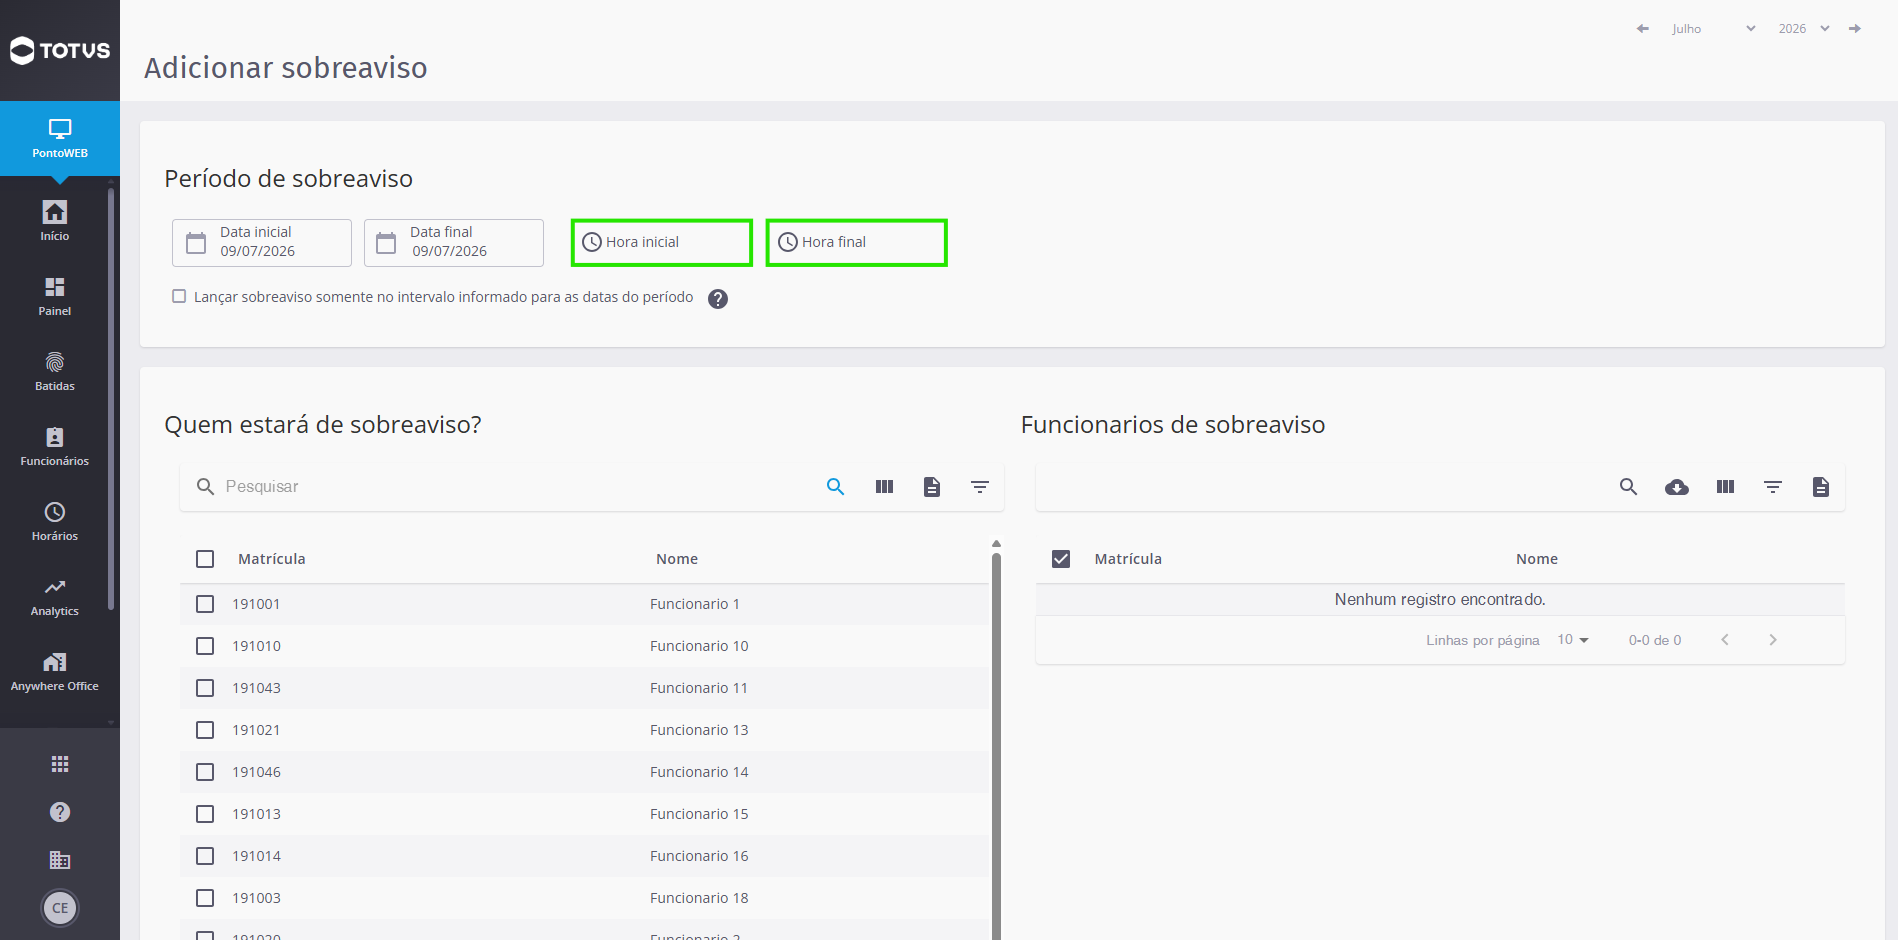Toggle Lançar sobreaviso somente no intervalo checkbox

179,296
